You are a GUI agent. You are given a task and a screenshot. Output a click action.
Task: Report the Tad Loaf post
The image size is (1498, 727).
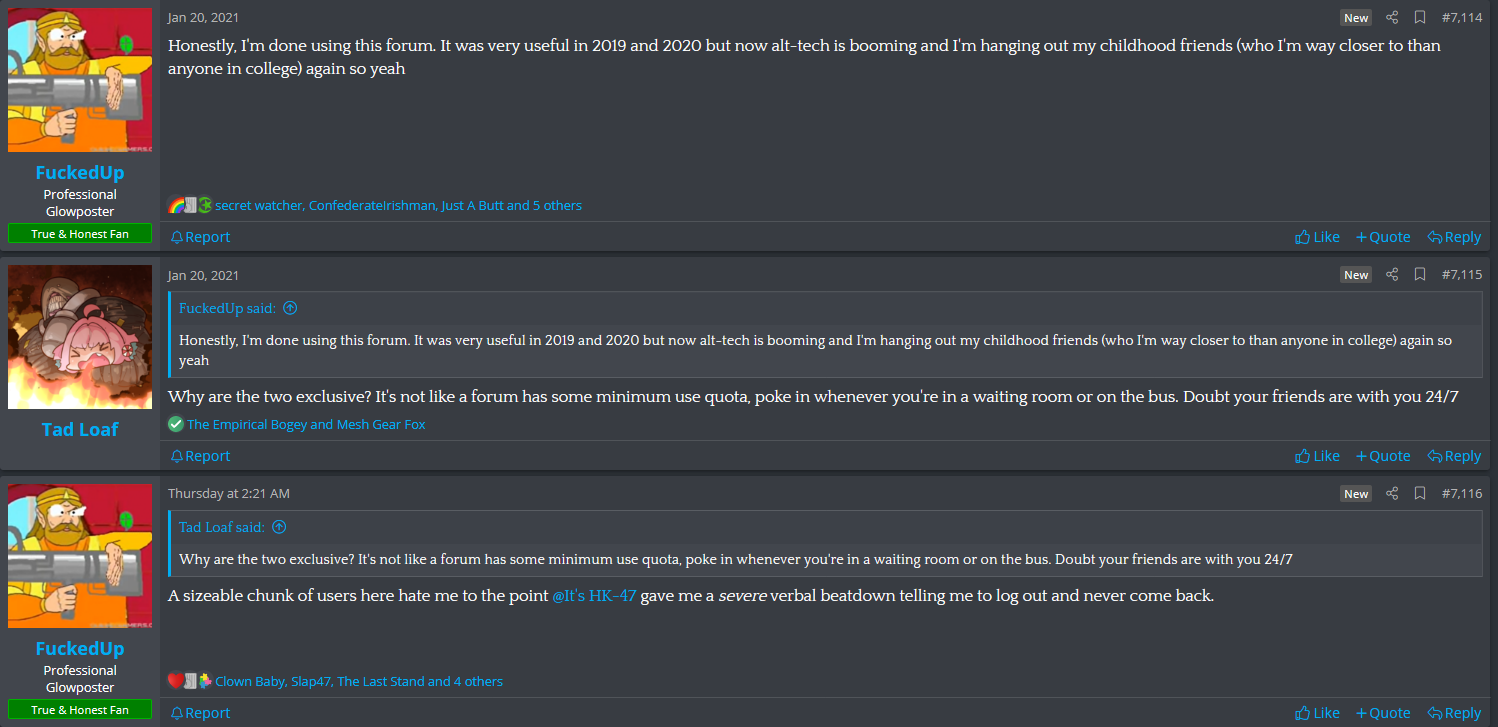[200, 456]
